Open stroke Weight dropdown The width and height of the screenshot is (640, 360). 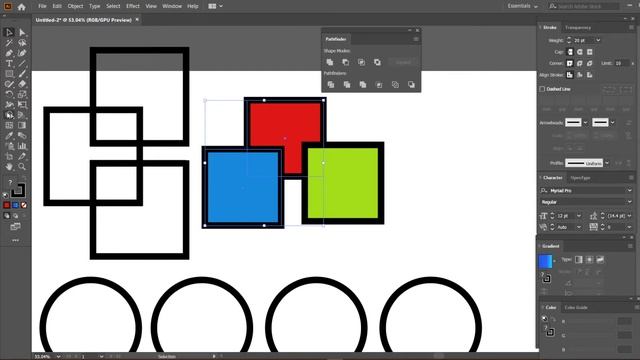[598, 40]
